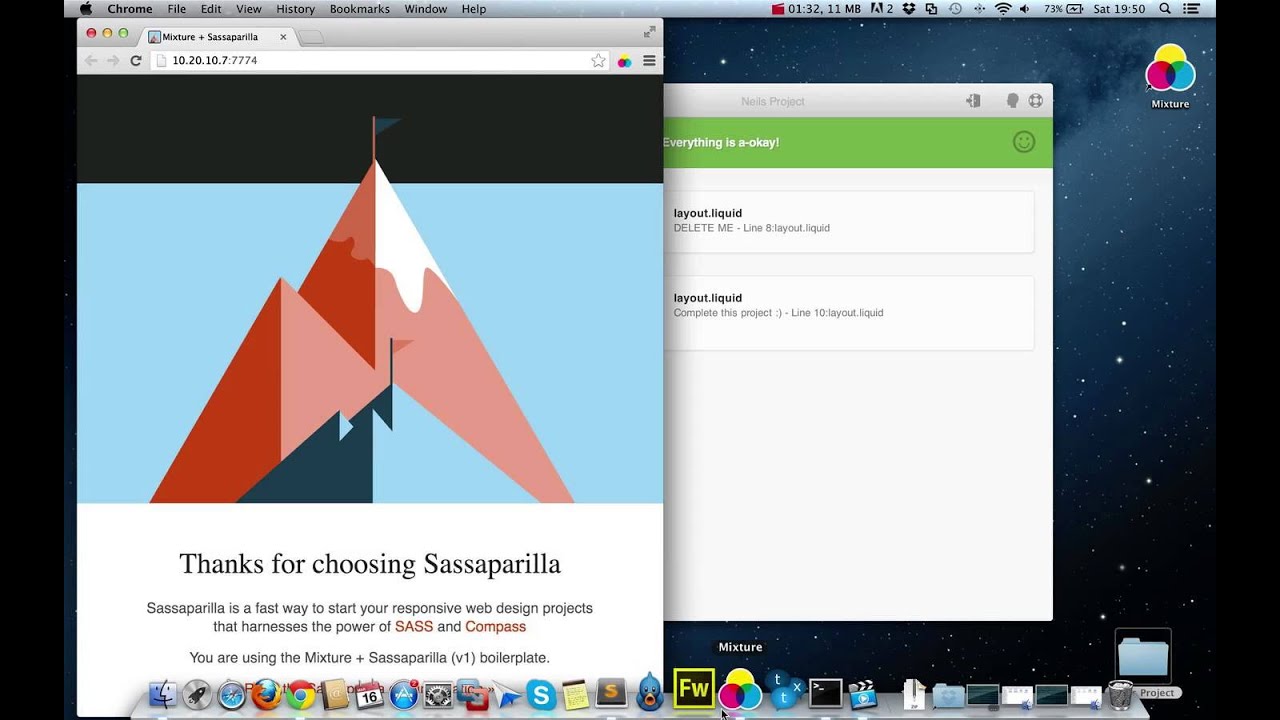Open the Chrome application menu
1280x720 pixels.
[130, 9]
